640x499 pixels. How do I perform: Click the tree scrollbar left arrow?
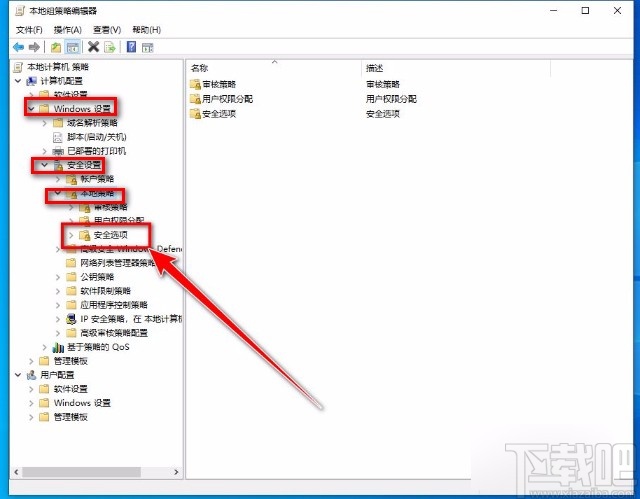16,472
